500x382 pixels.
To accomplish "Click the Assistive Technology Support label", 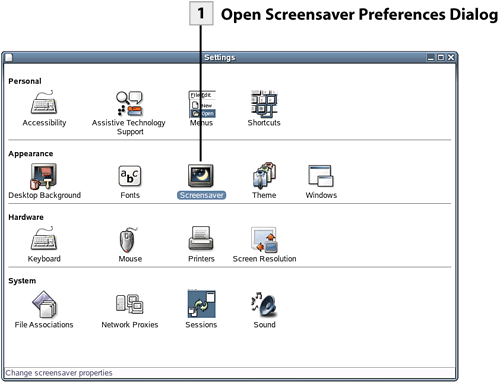I will click(129, 127).
